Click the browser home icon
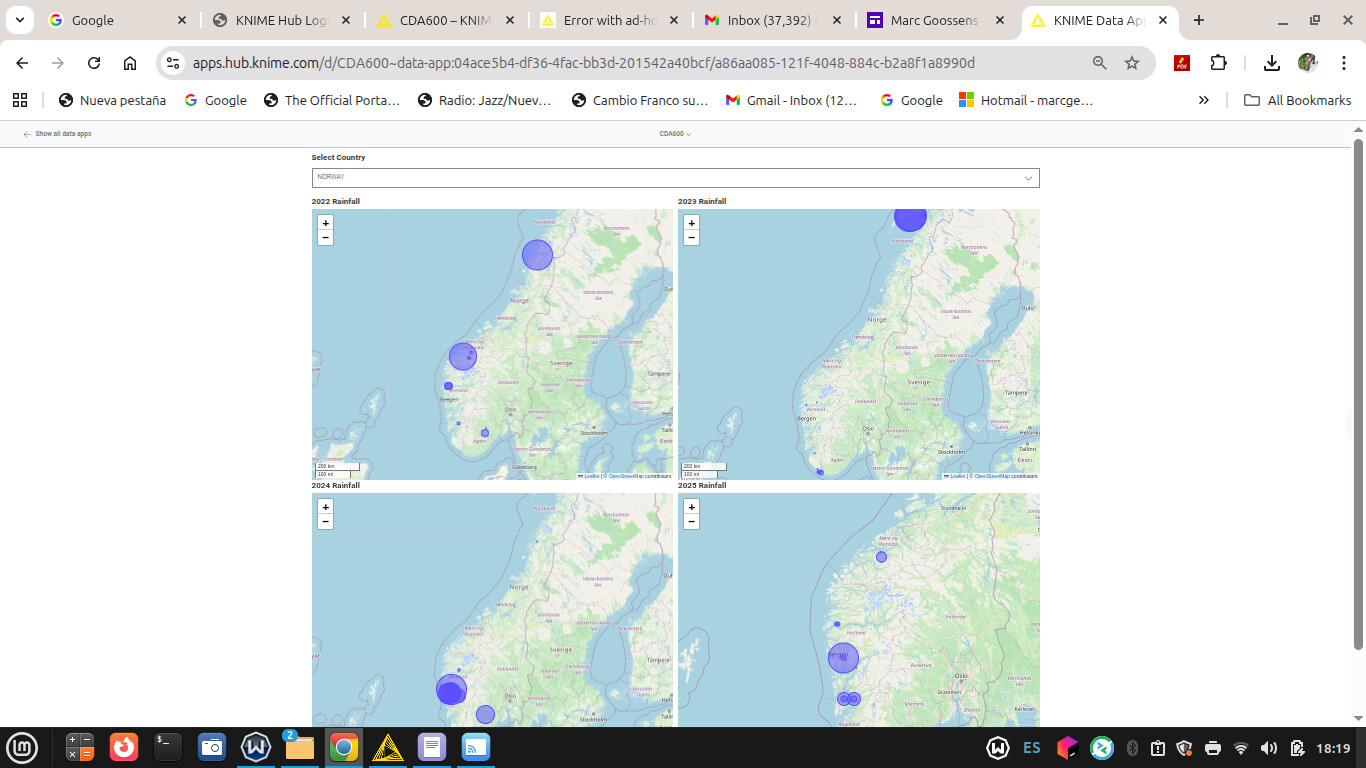Viewport: 1366px width, 768px height. pos(130,63)
